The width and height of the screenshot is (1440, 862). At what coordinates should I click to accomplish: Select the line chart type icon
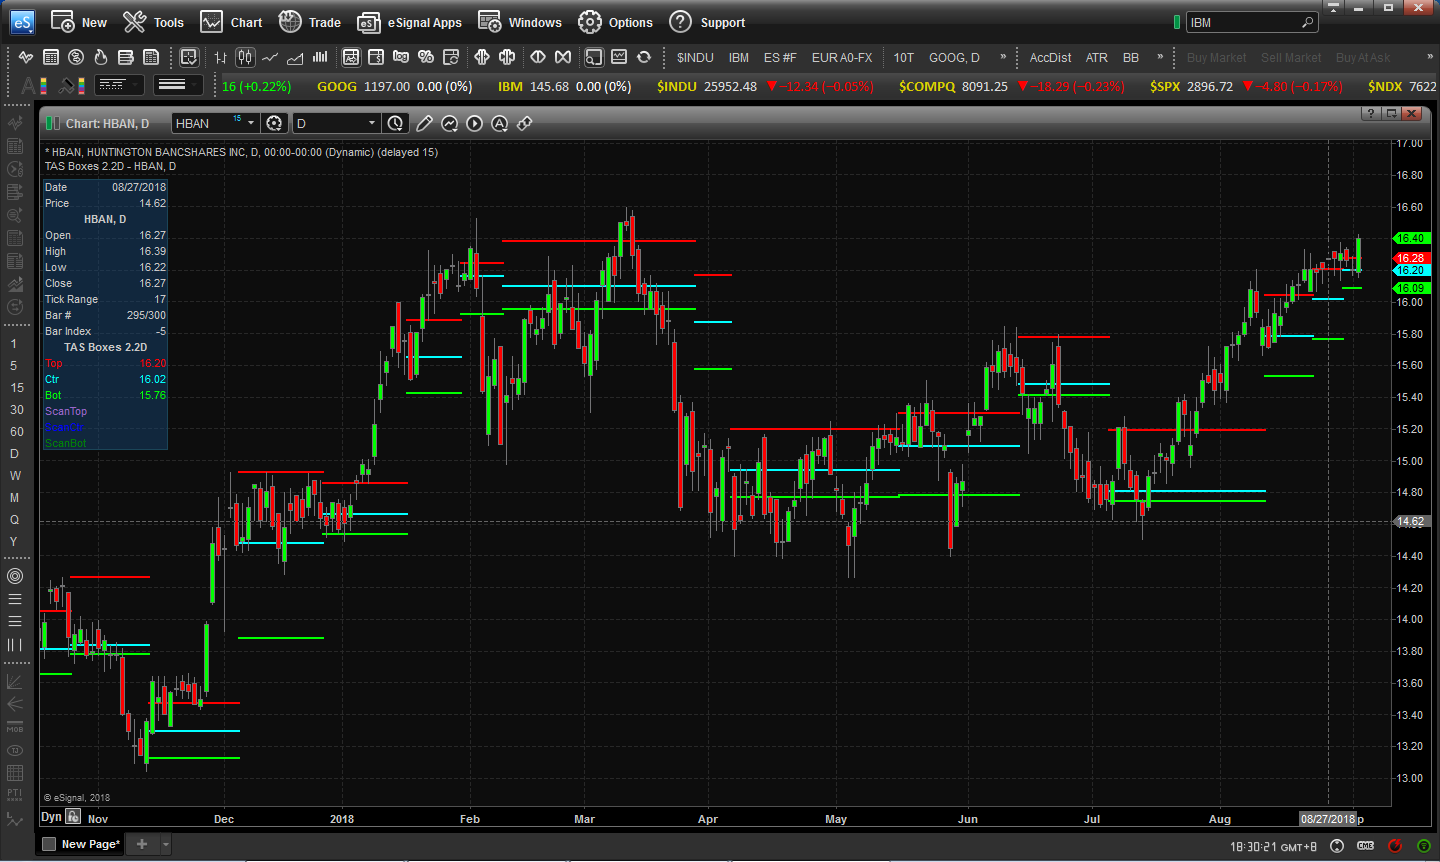(x=270, y=57)
